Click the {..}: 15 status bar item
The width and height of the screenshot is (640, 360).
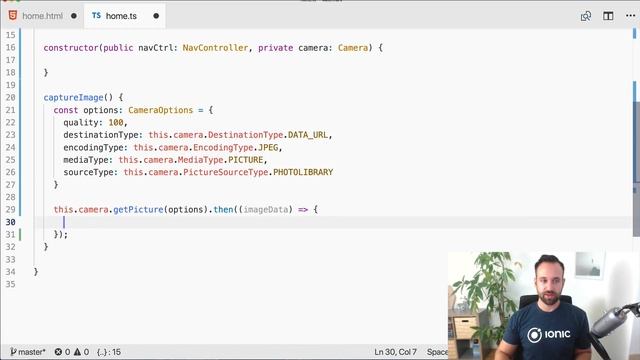pos(109,352)
